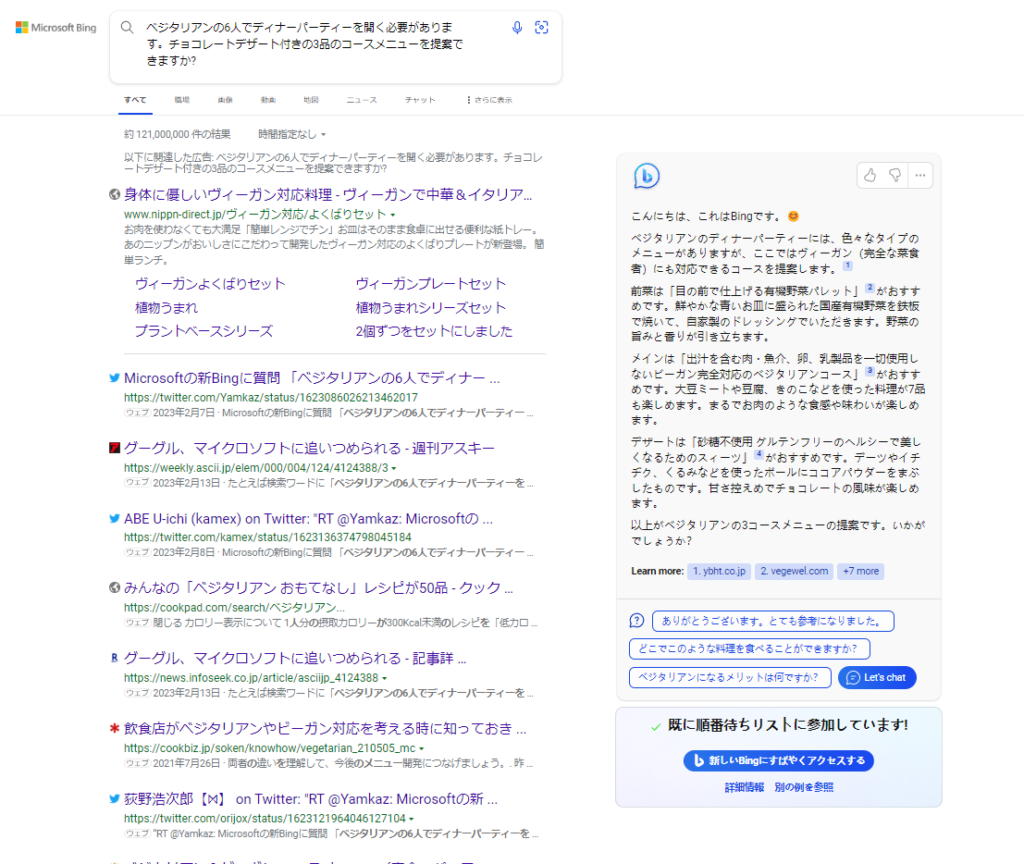Switch to the 動画 tab

click(268, 100)
